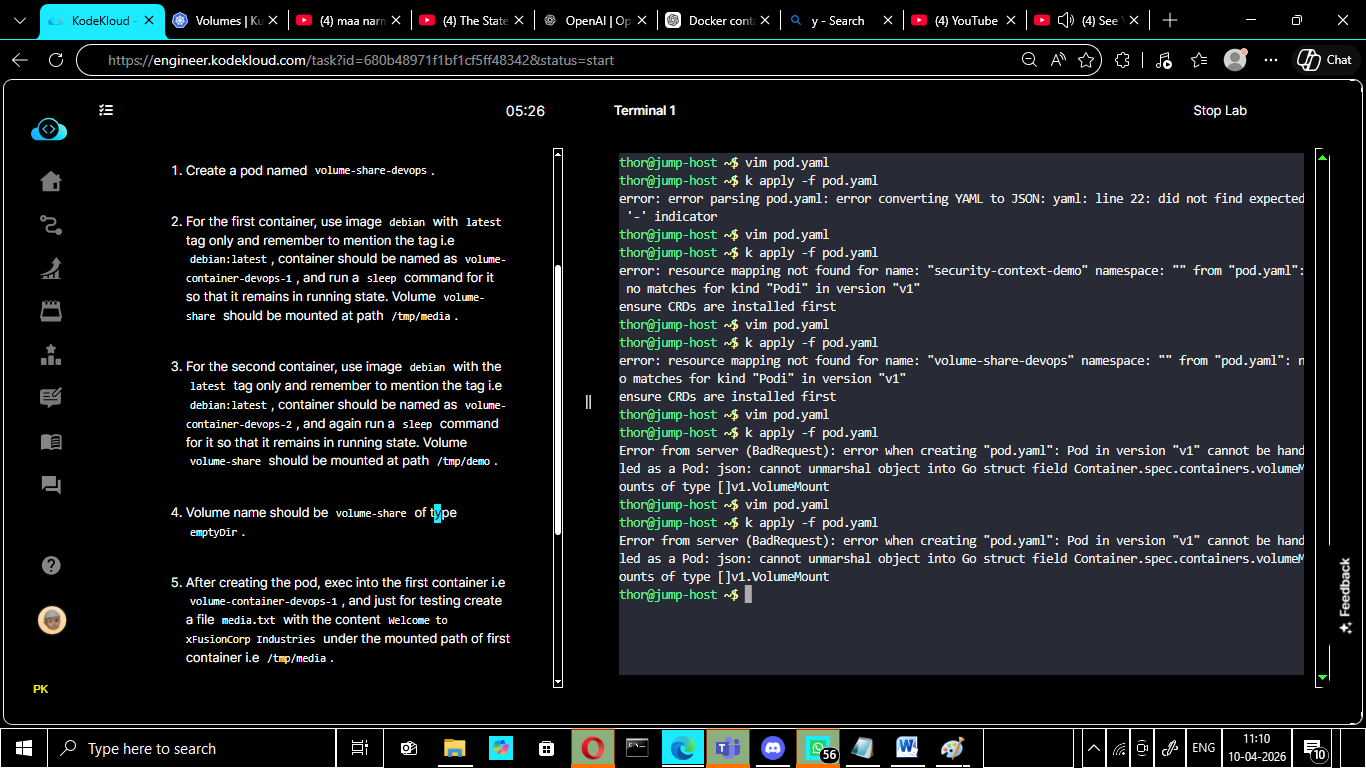The width and height of the screenshot is (1366, 768).
Task: Click the terminal scrollbar green down arrow
Action: coord(1322,678)
